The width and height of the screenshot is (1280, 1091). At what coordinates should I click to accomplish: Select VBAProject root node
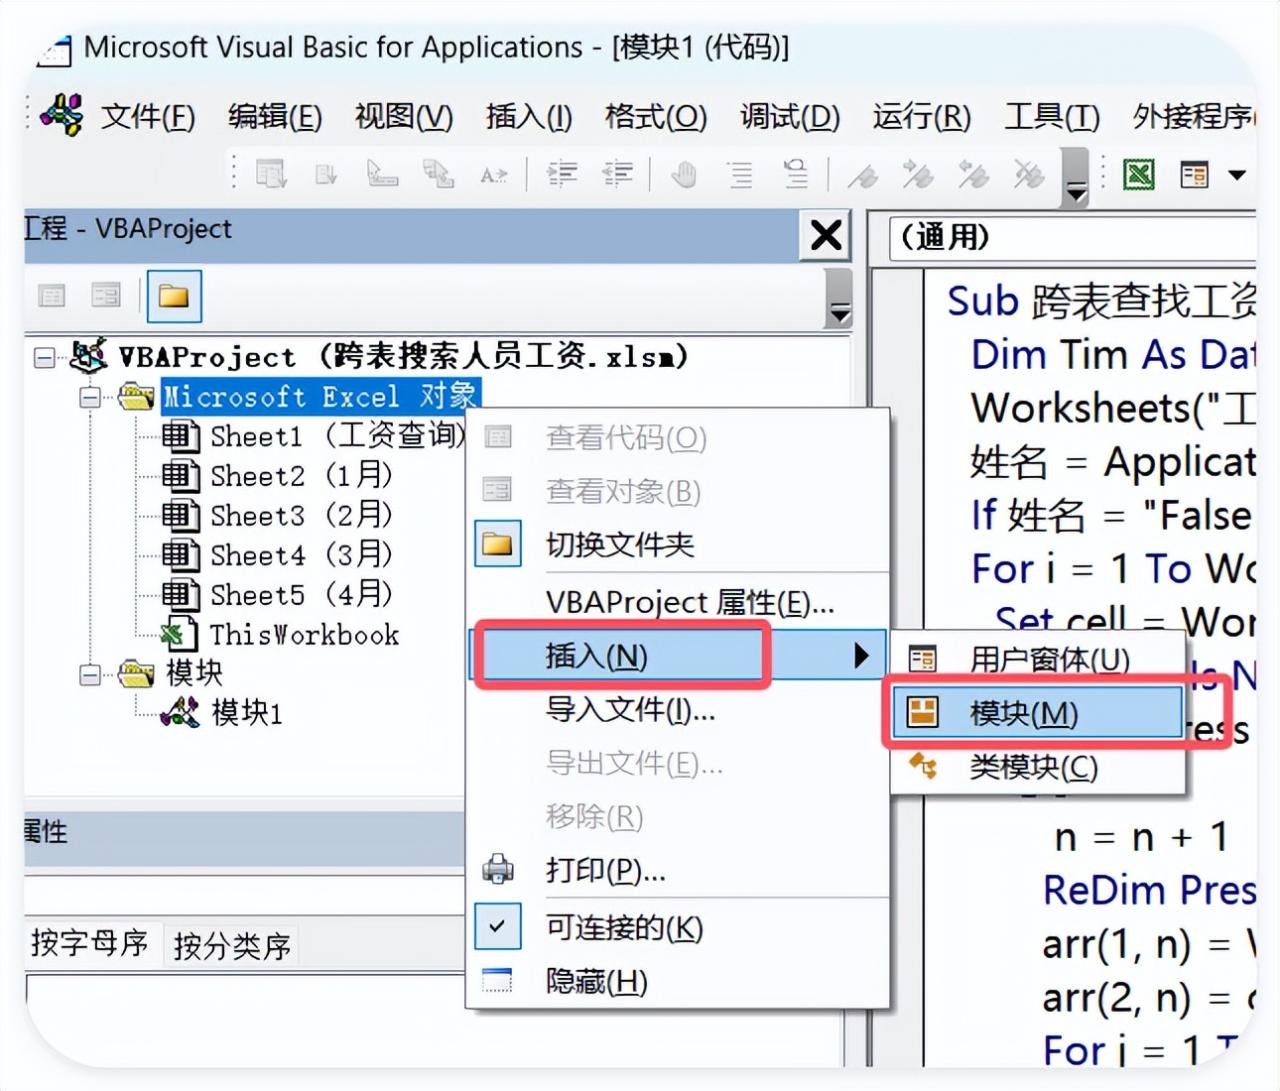[x=404, y=356]
